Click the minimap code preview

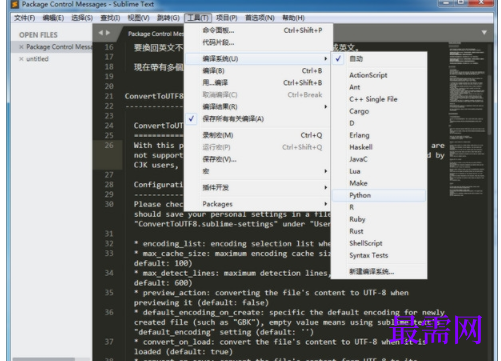(x=466, y=120)
